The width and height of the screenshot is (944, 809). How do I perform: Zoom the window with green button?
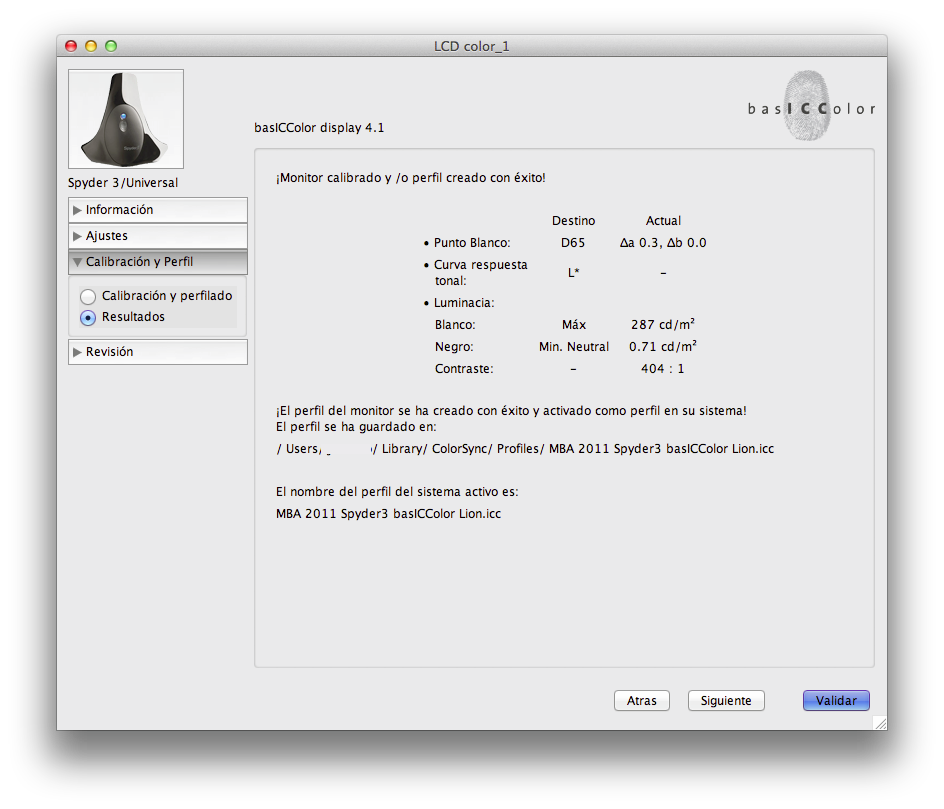tap(111, 46)
